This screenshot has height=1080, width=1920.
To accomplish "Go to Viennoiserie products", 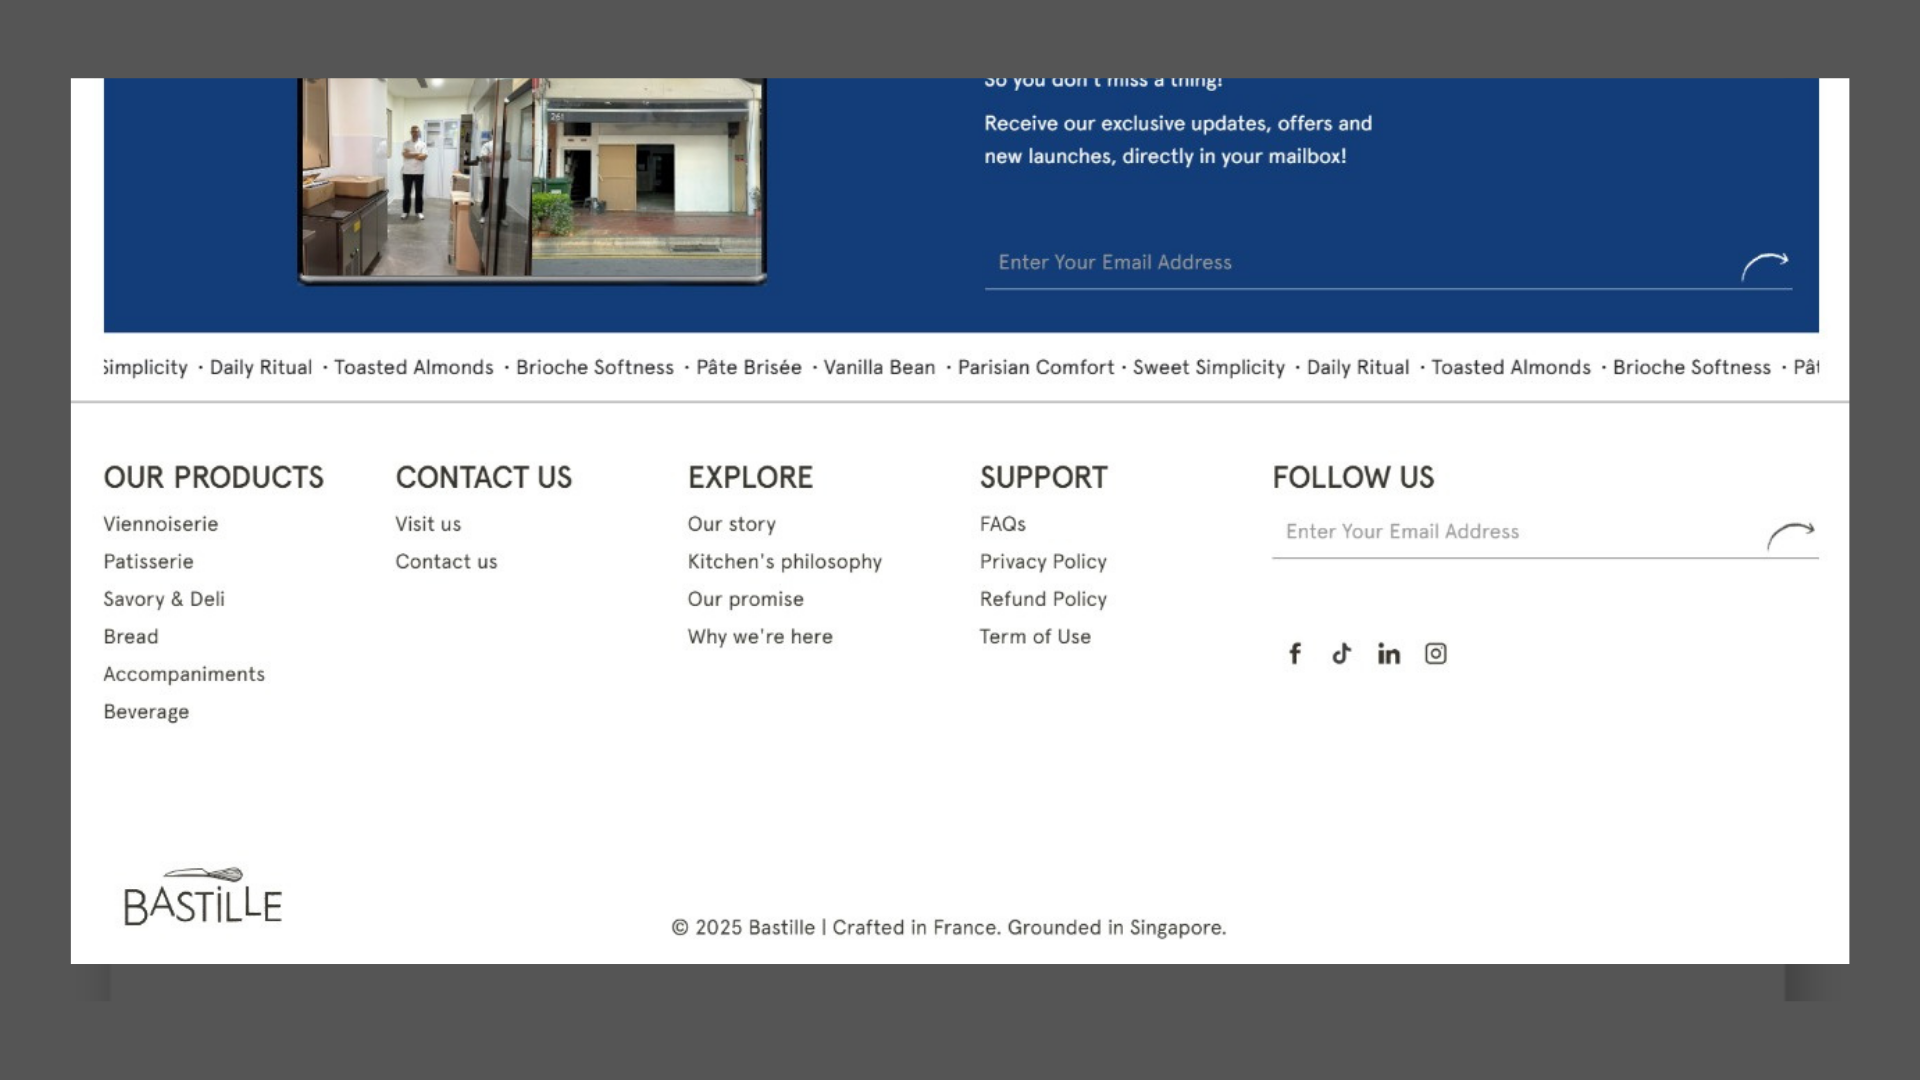I will coord(161,524).
